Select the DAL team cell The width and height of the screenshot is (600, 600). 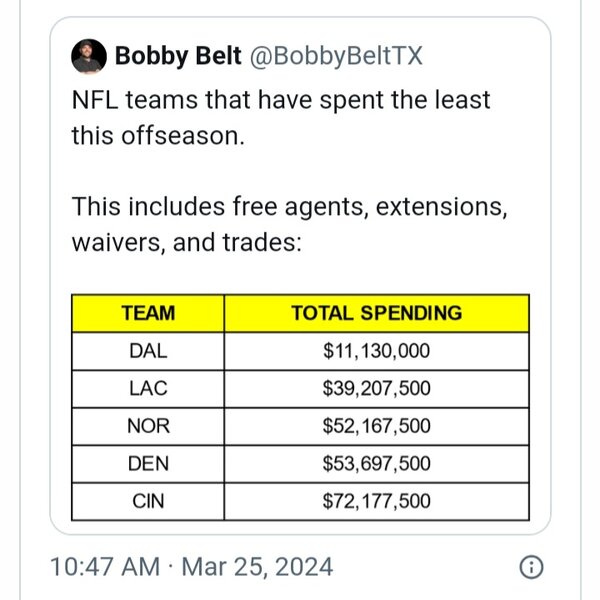pos(148,351)
